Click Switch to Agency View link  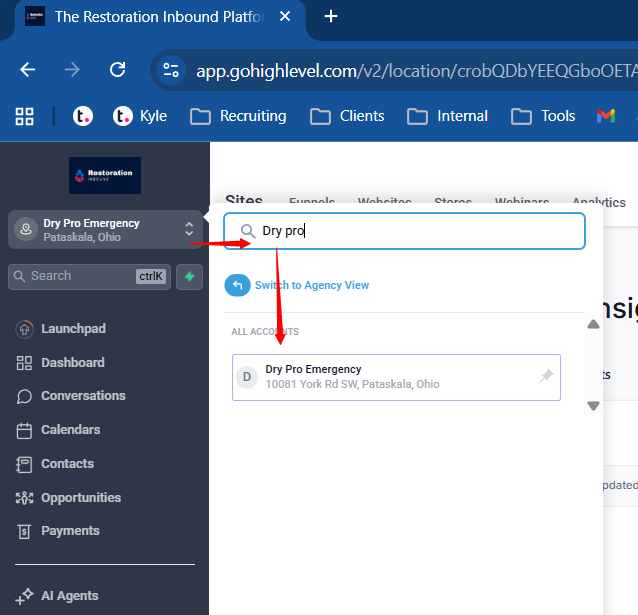tap(311, 285)
